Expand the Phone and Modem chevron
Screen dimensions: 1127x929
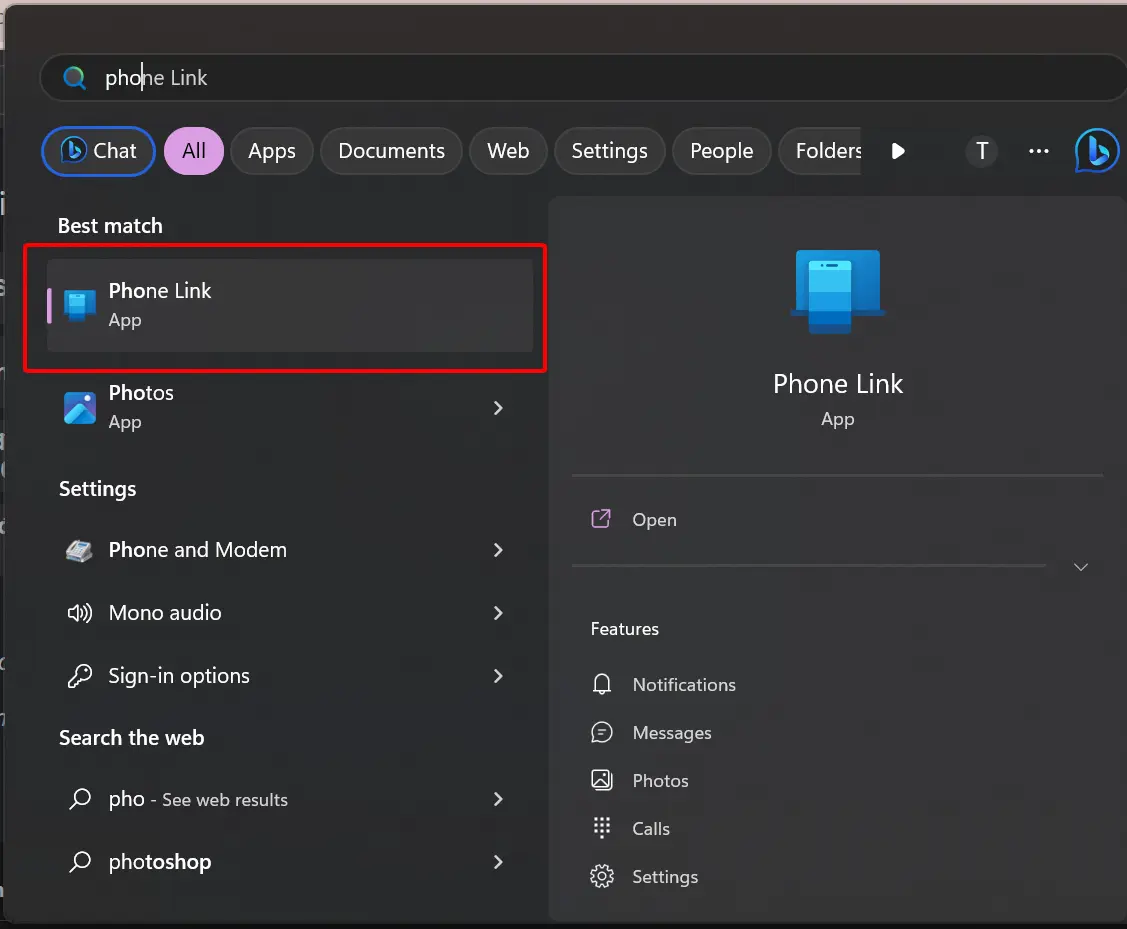498,551
